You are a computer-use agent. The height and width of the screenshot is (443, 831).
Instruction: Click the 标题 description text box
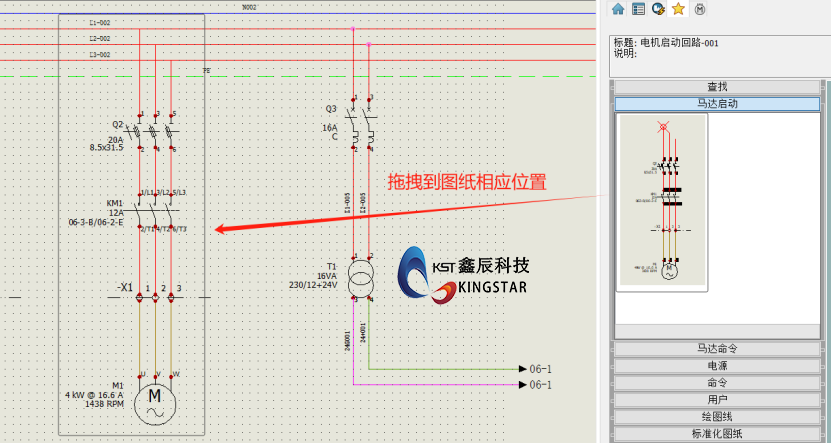(x=718, y=57)
